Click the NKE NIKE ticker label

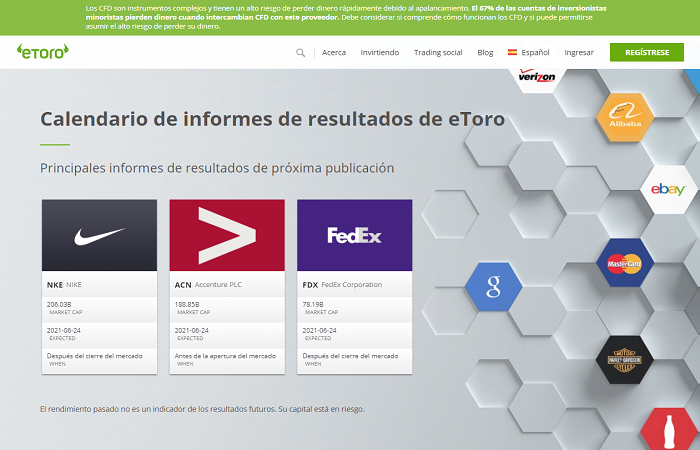click(x=64, y=285)
